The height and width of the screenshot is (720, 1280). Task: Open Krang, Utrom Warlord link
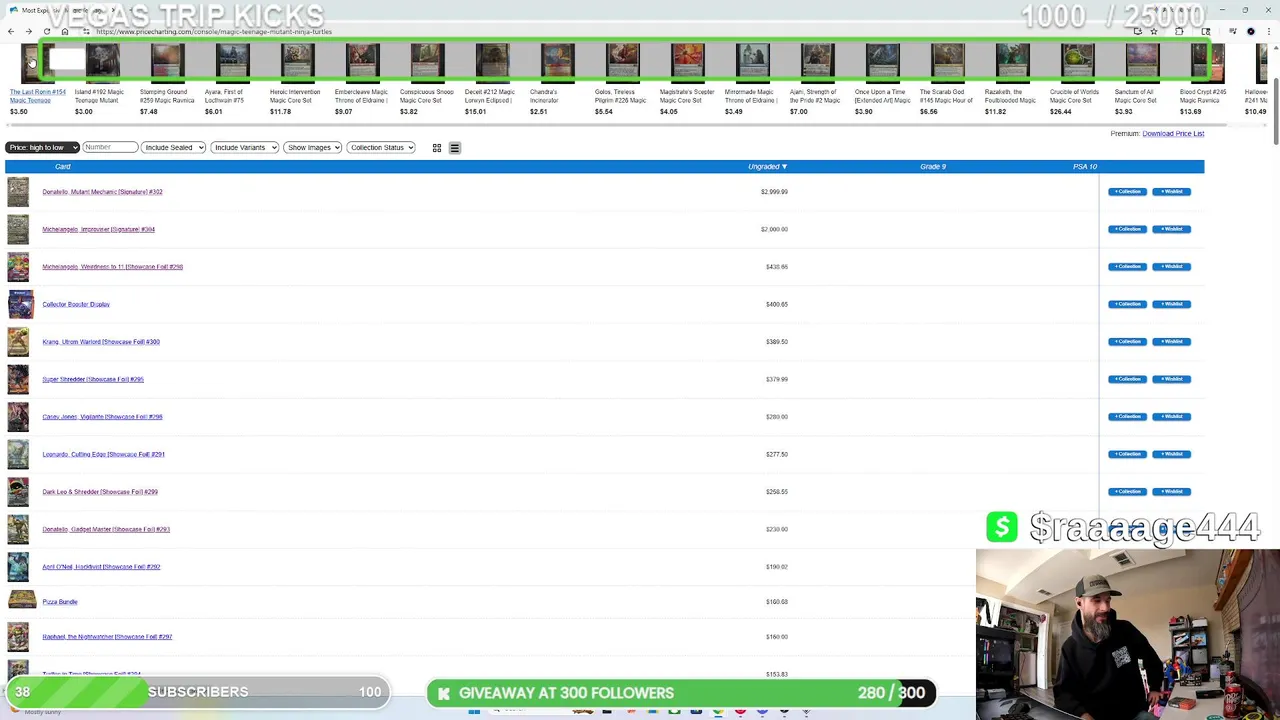click(101, 342)
